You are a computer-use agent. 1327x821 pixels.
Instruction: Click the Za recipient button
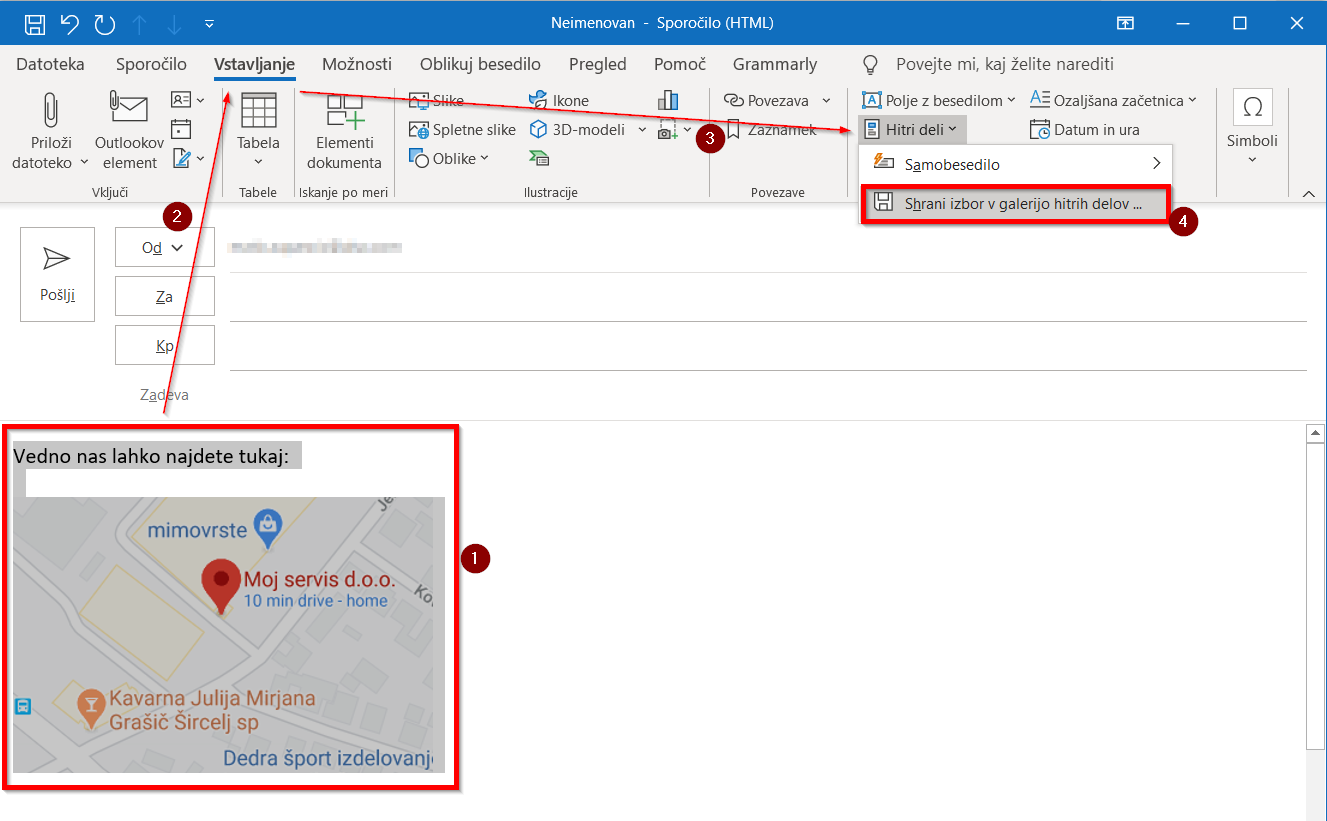[x=164, y=297]
